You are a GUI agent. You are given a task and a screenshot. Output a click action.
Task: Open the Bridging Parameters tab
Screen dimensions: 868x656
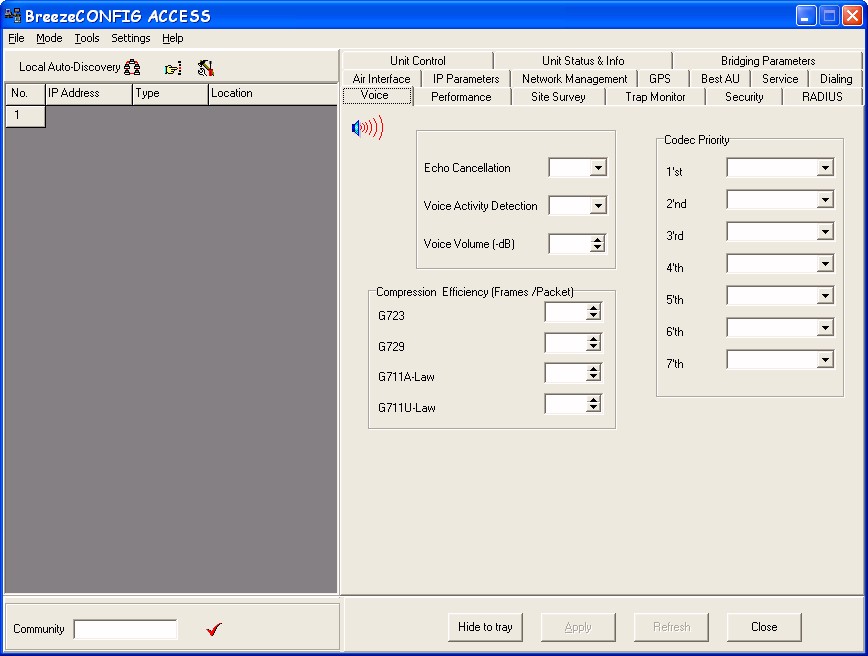tap(767, 61)
